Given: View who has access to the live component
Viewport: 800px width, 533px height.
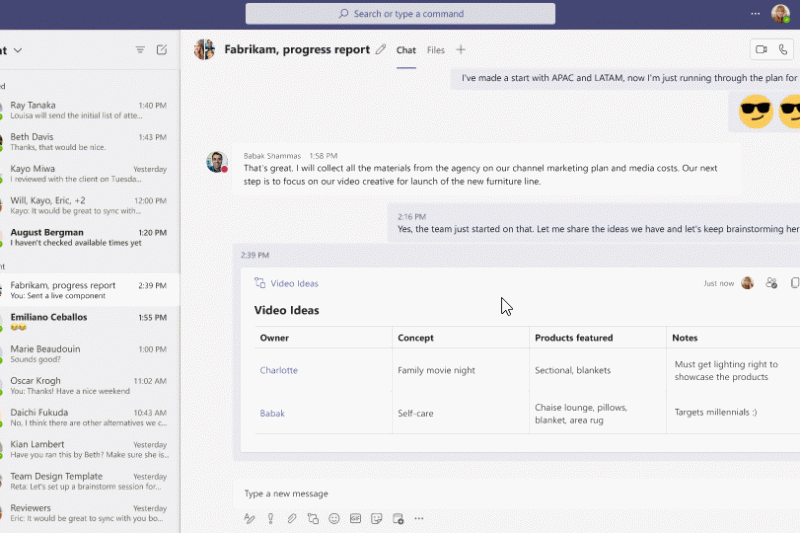Looking at the screenshot, I should coord(771,283).
